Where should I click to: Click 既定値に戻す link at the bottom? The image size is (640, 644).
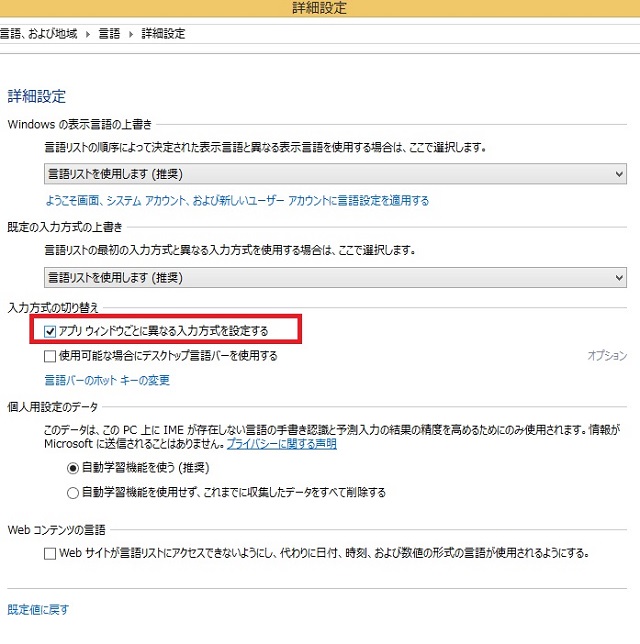(x=38, y=609)
